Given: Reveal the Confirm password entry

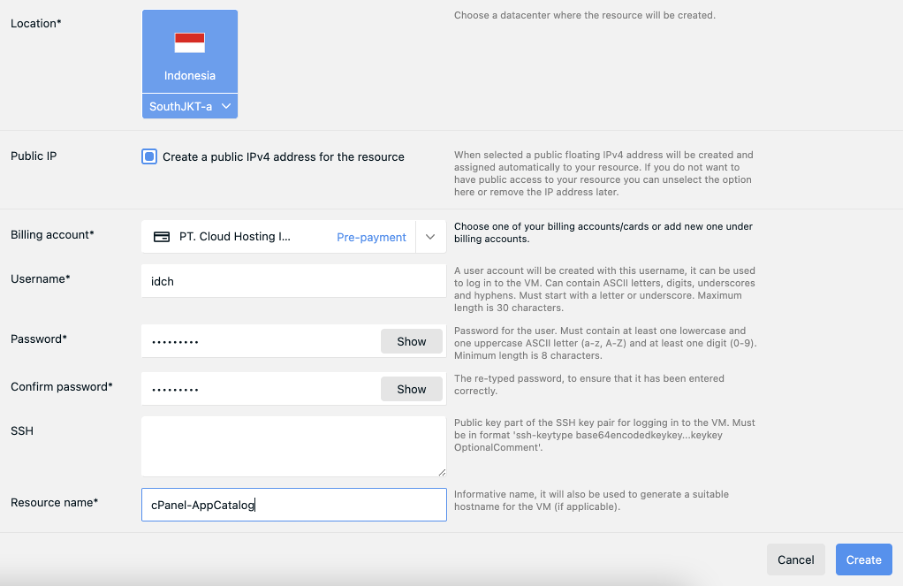Looking at the screenshot, I should 411,389.
